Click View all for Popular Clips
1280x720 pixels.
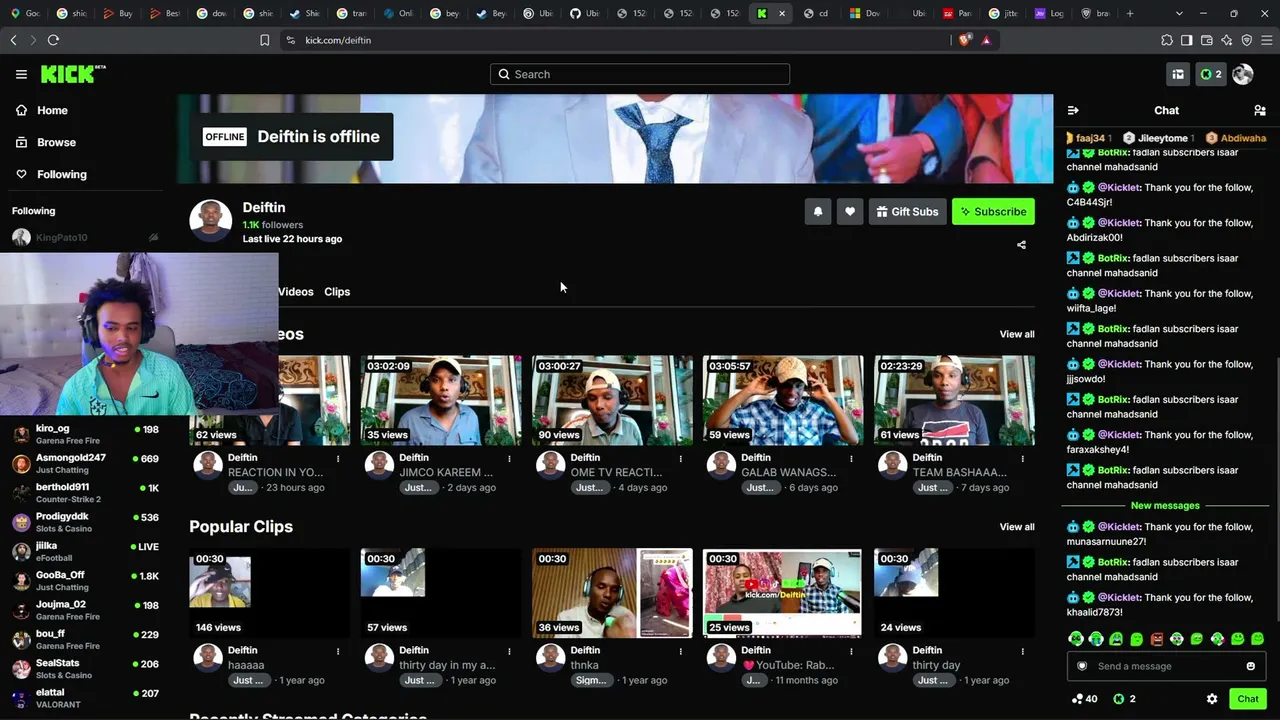[1017, 527]
